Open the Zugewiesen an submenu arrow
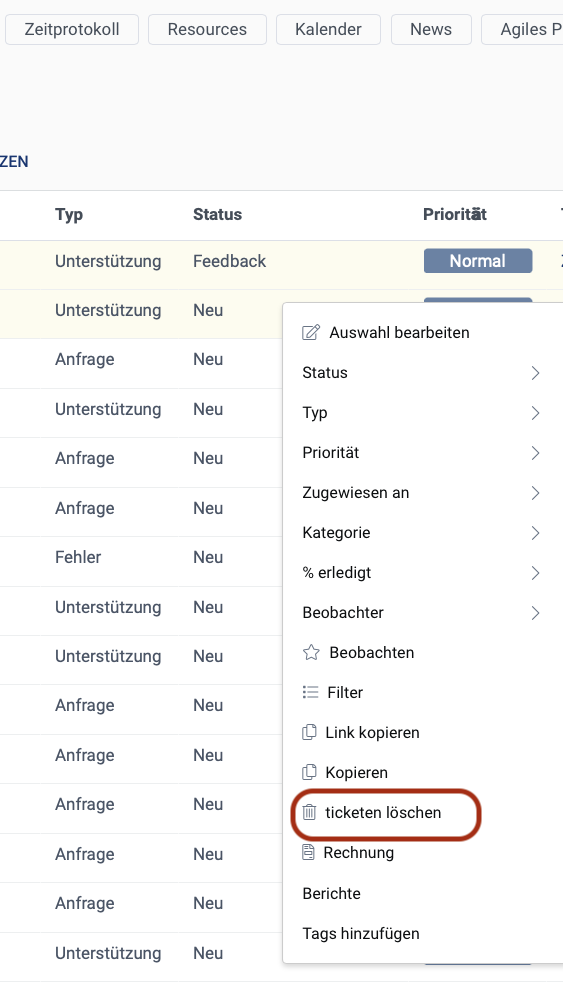Screen dimensions: 563x984 pos(535,493)
